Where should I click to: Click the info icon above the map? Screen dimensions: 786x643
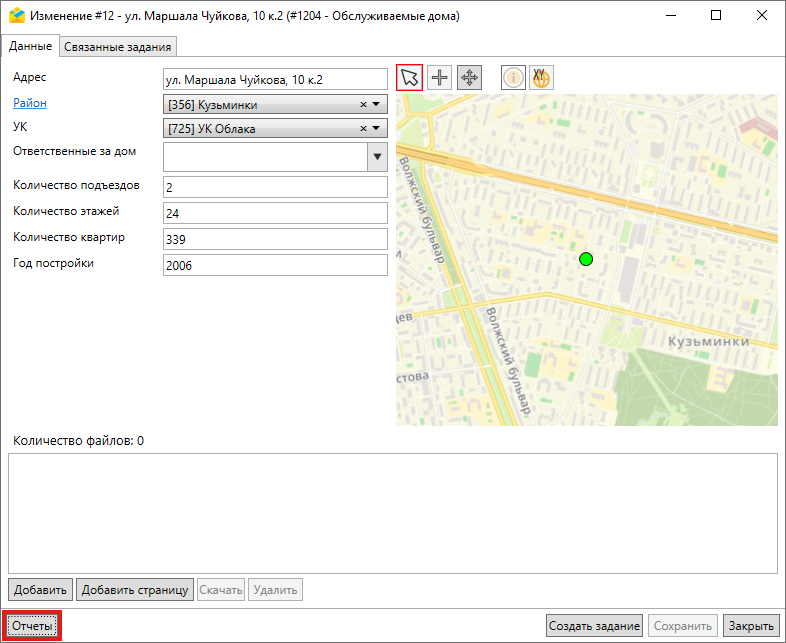[x=513, y=78]
